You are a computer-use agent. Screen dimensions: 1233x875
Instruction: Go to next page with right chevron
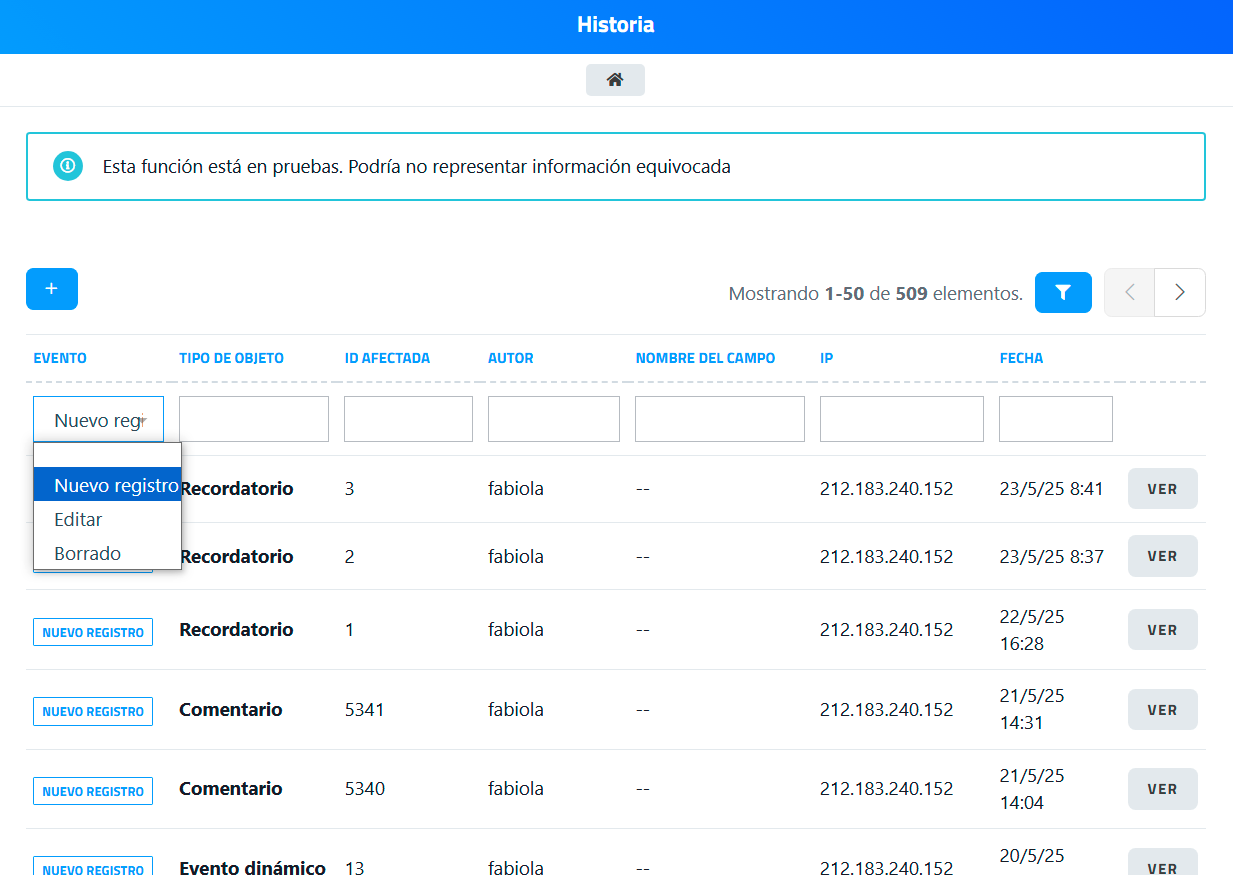(x=1180, y=293)
